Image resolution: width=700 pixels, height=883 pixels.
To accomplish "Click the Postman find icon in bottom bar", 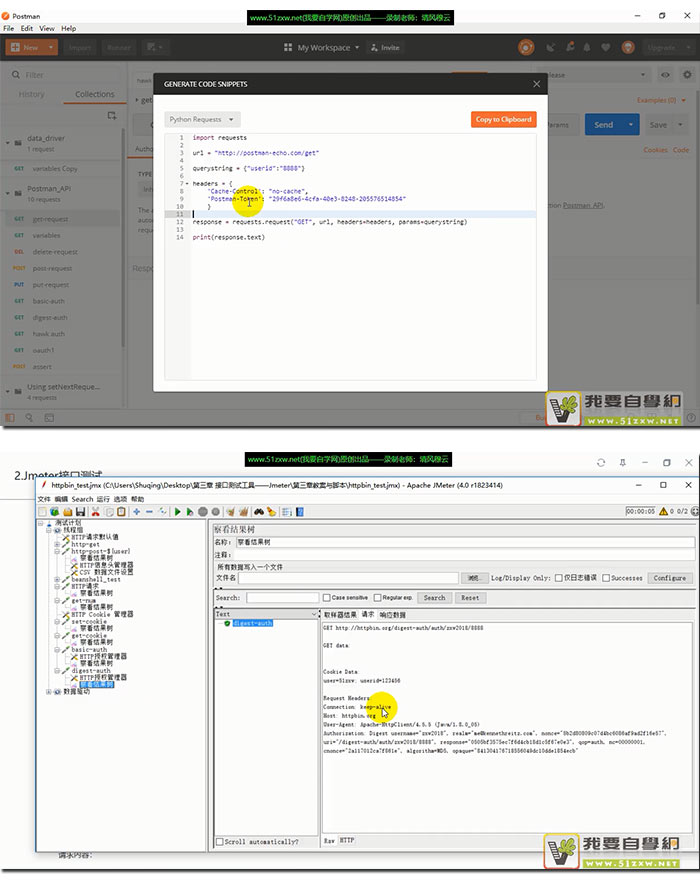I will coord(29,417).
